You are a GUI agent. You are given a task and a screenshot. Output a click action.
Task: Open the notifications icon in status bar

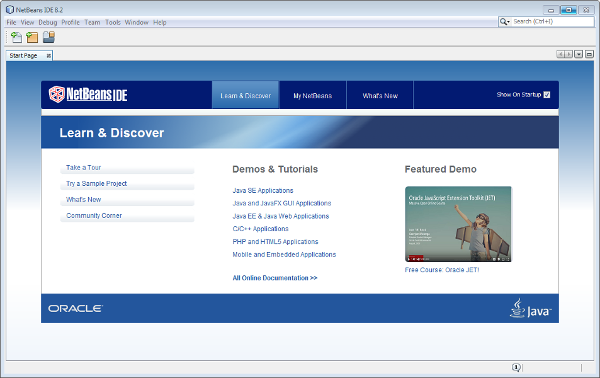[516, 367]
